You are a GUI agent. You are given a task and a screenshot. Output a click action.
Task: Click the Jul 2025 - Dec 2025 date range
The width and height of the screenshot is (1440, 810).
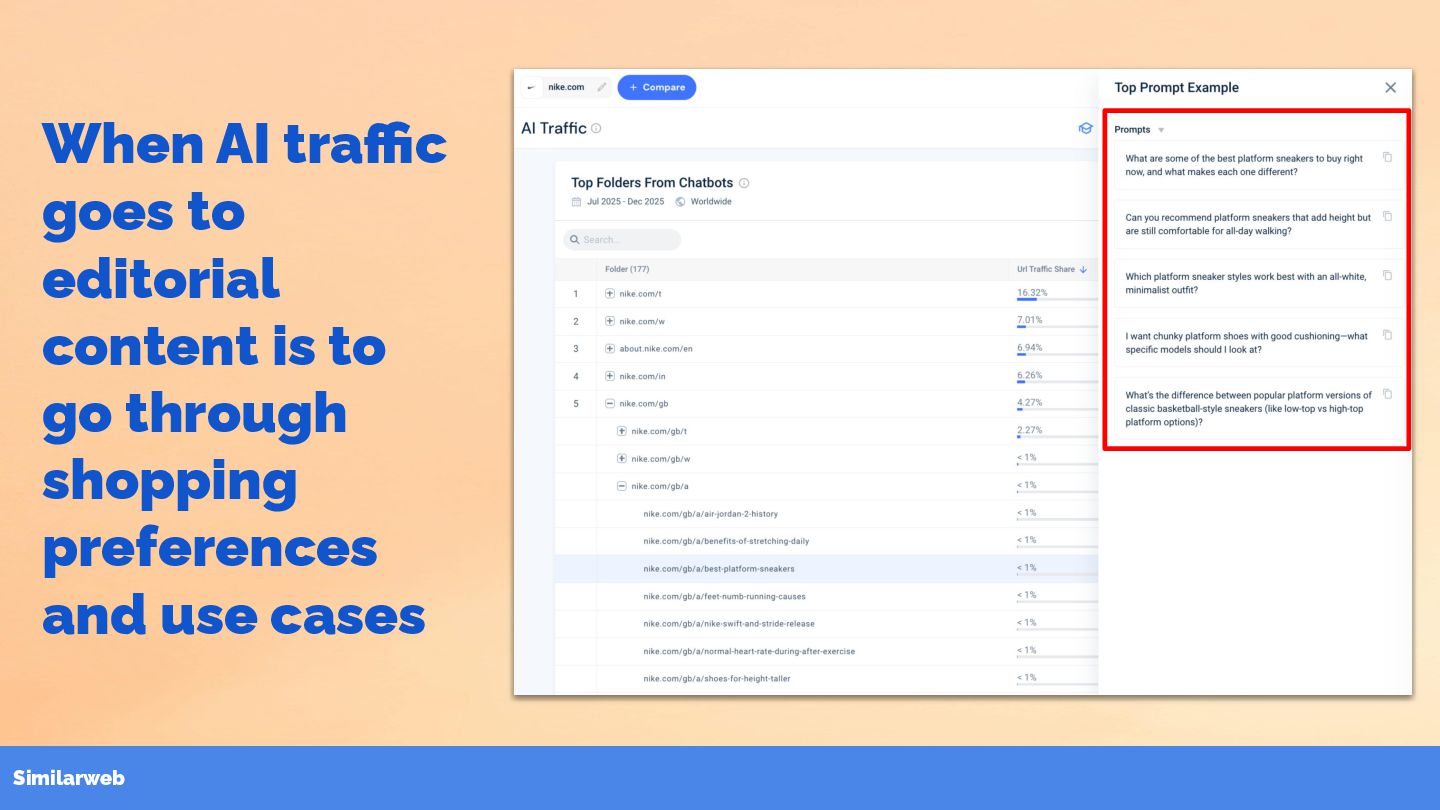click(x=625, y=202)
